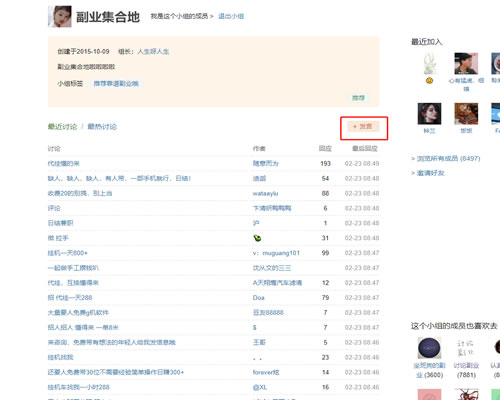Open the discussion titled 评论
This screenshot has height=400, width=500.
(54, 208)
